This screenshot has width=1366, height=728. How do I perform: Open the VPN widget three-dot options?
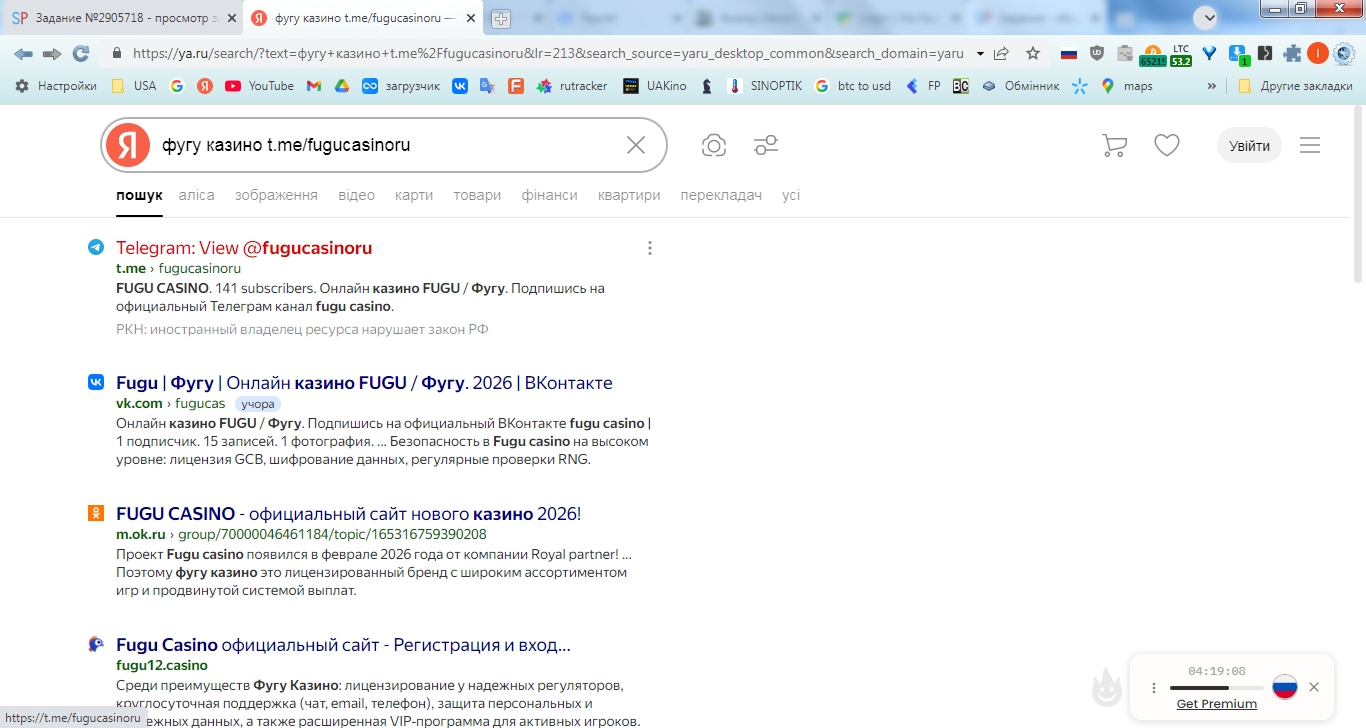click(1154, 687)
